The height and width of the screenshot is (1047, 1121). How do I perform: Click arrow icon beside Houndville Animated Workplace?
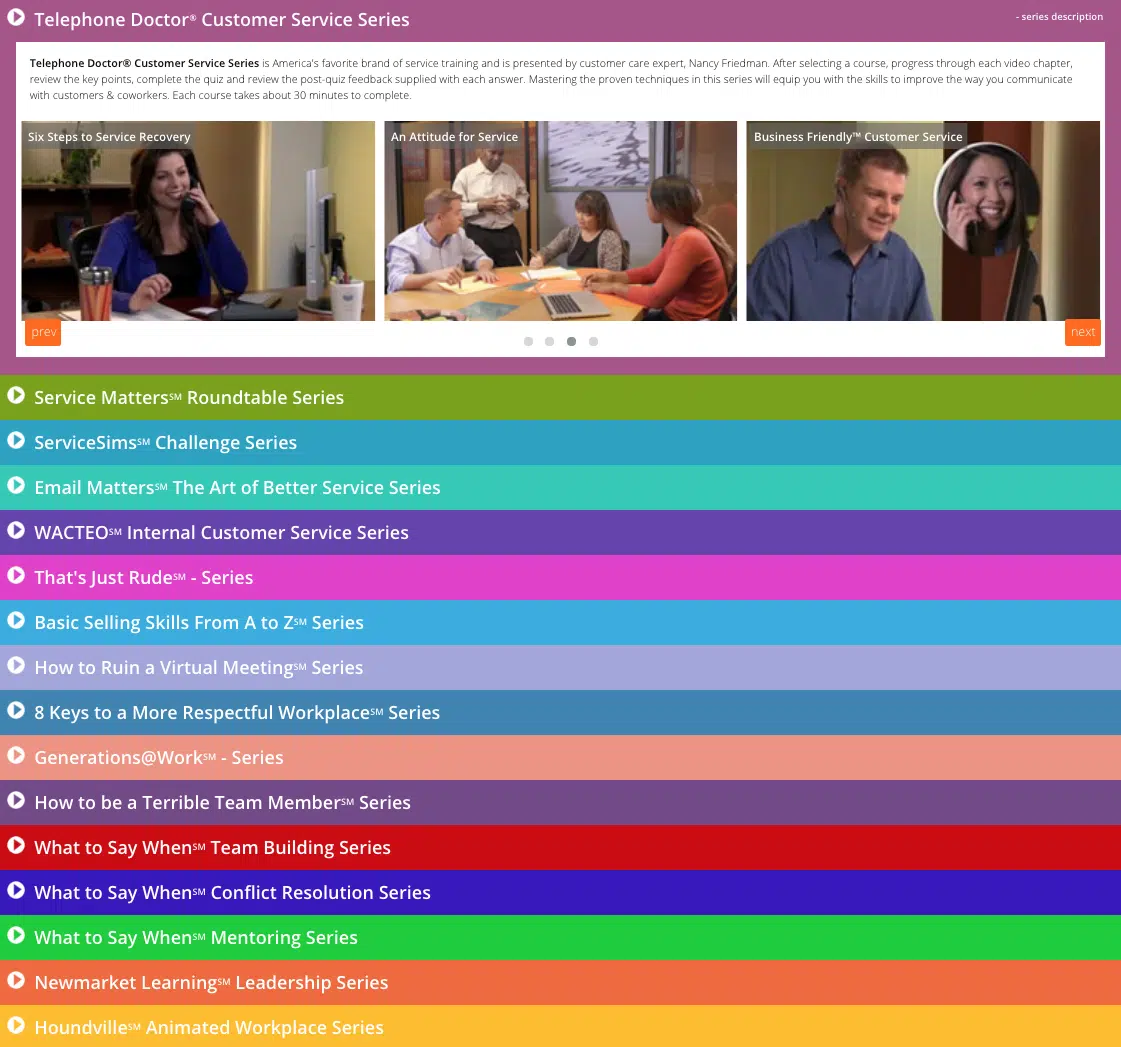tap(16, 1026)
